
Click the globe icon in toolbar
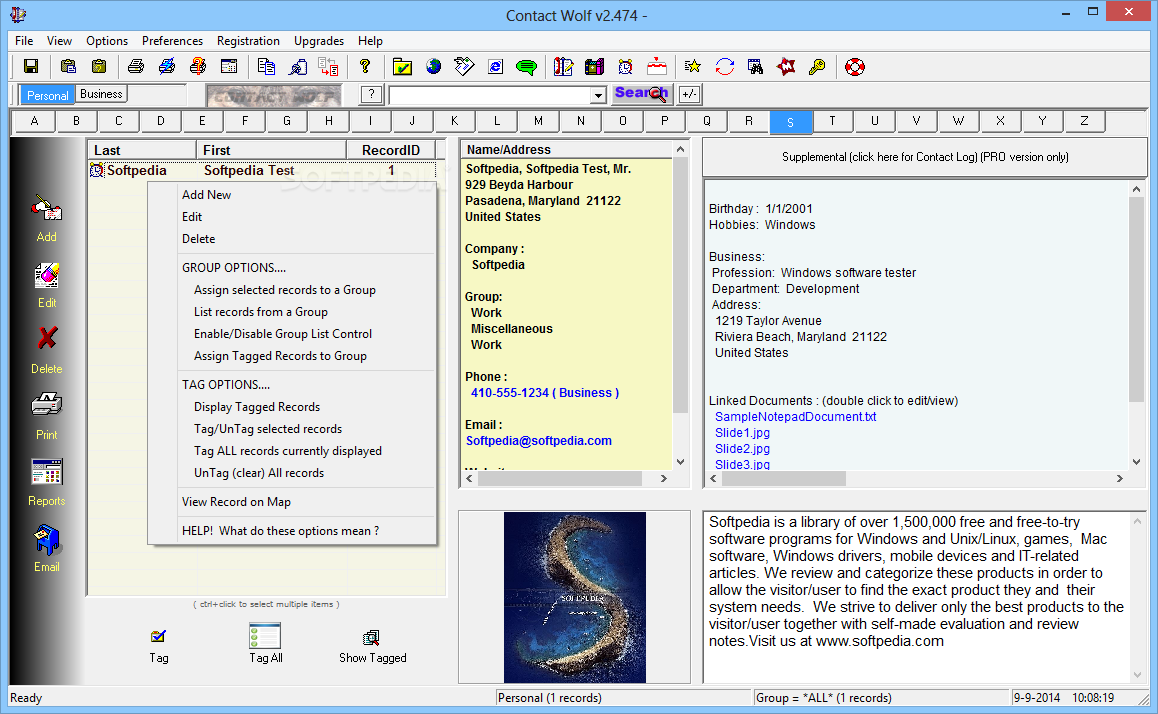tap(434, 66)
